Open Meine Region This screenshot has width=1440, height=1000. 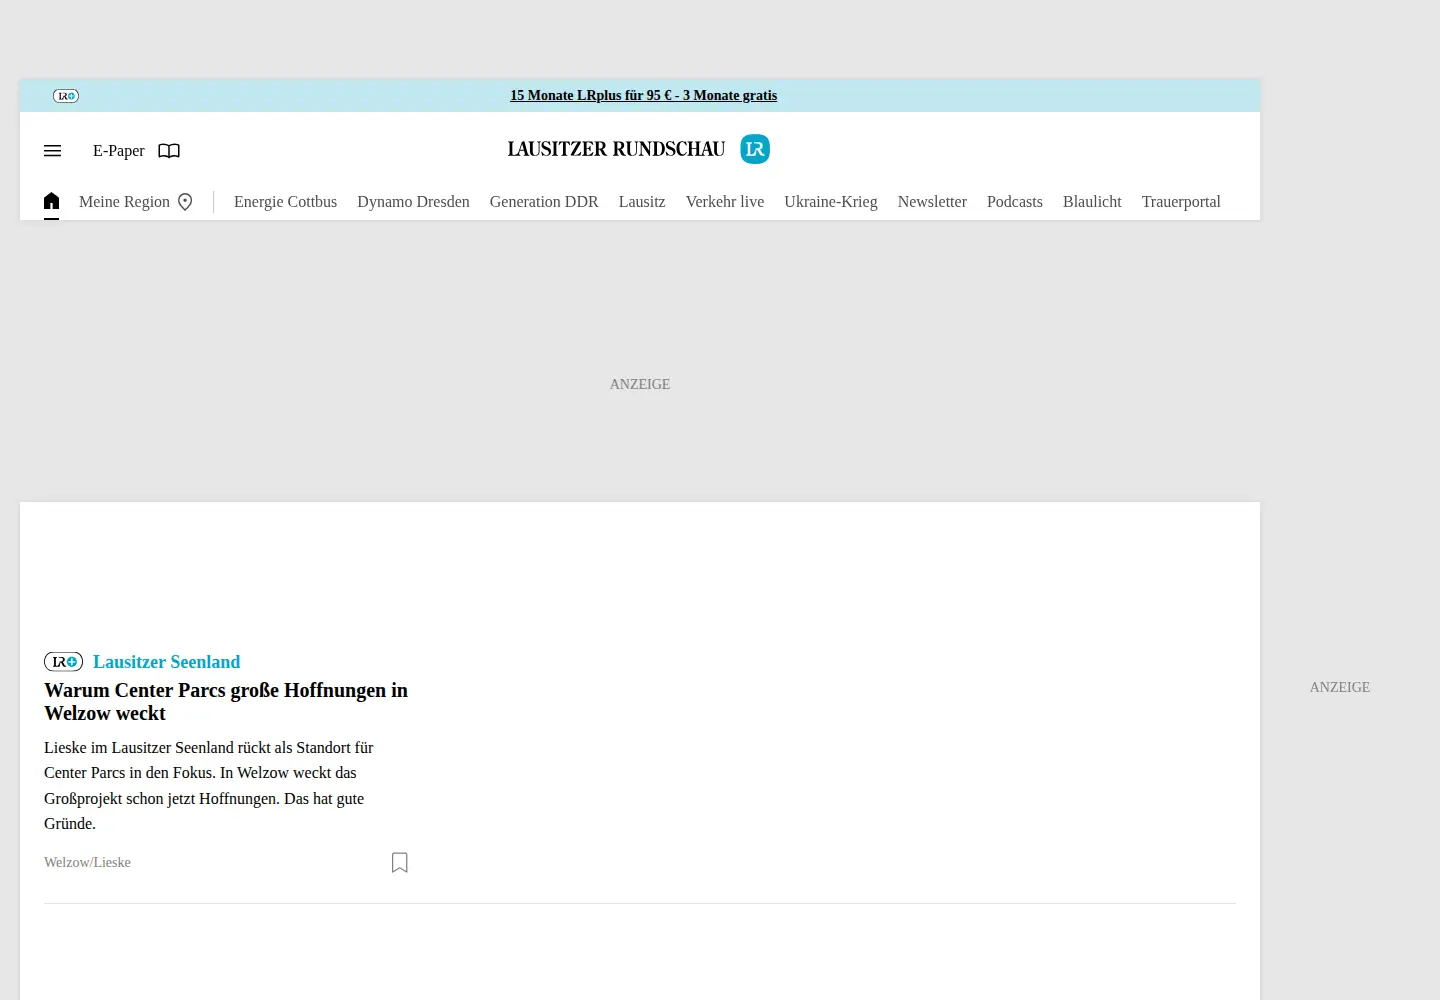(x=124, y=202)
